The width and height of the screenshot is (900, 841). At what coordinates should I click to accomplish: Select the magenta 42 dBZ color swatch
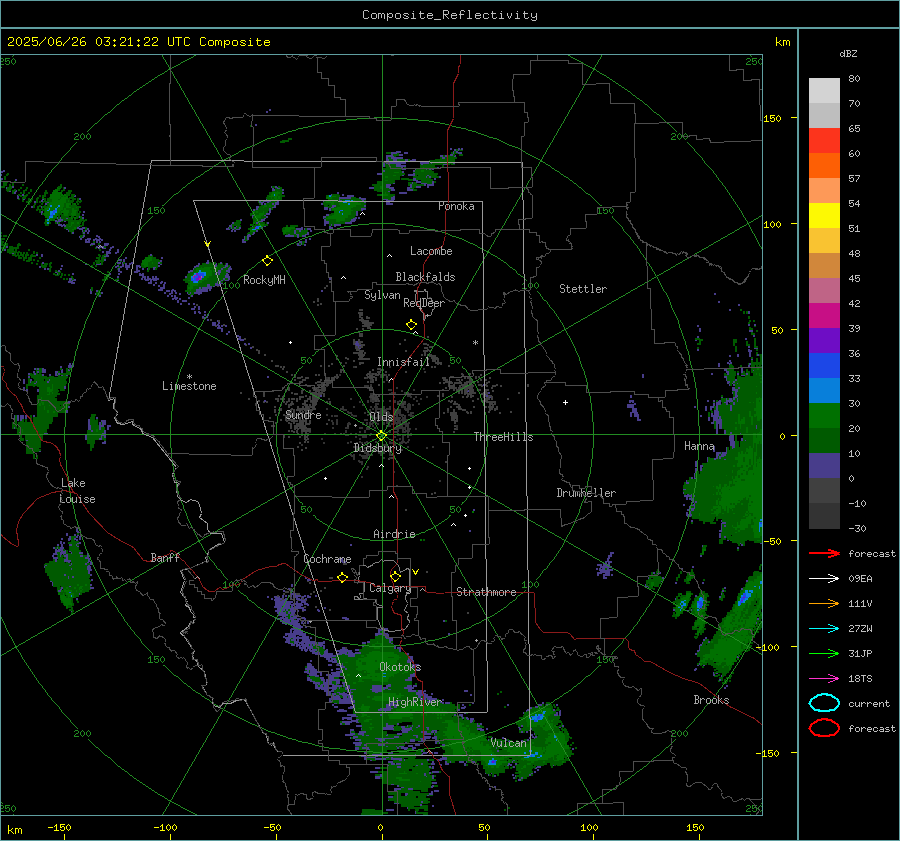(x=824, y=315)
